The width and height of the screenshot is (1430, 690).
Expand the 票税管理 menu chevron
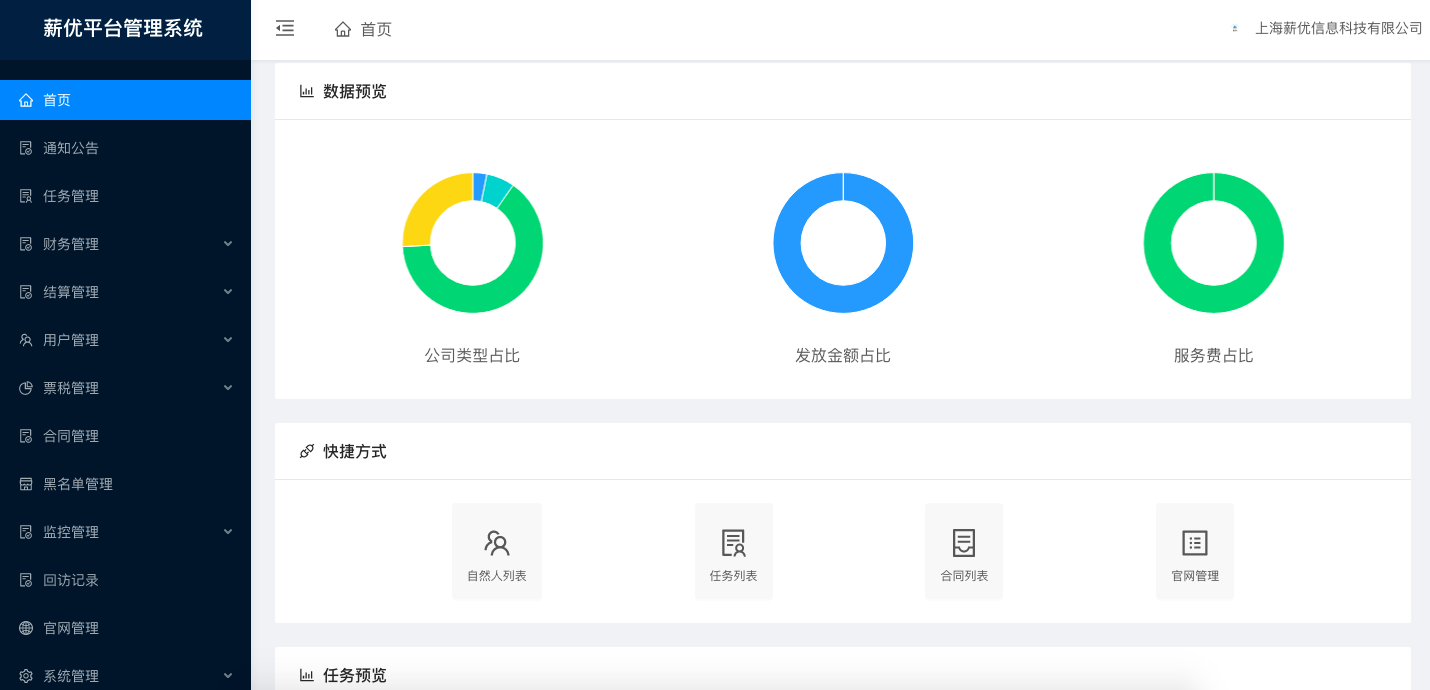click(228, 388)
